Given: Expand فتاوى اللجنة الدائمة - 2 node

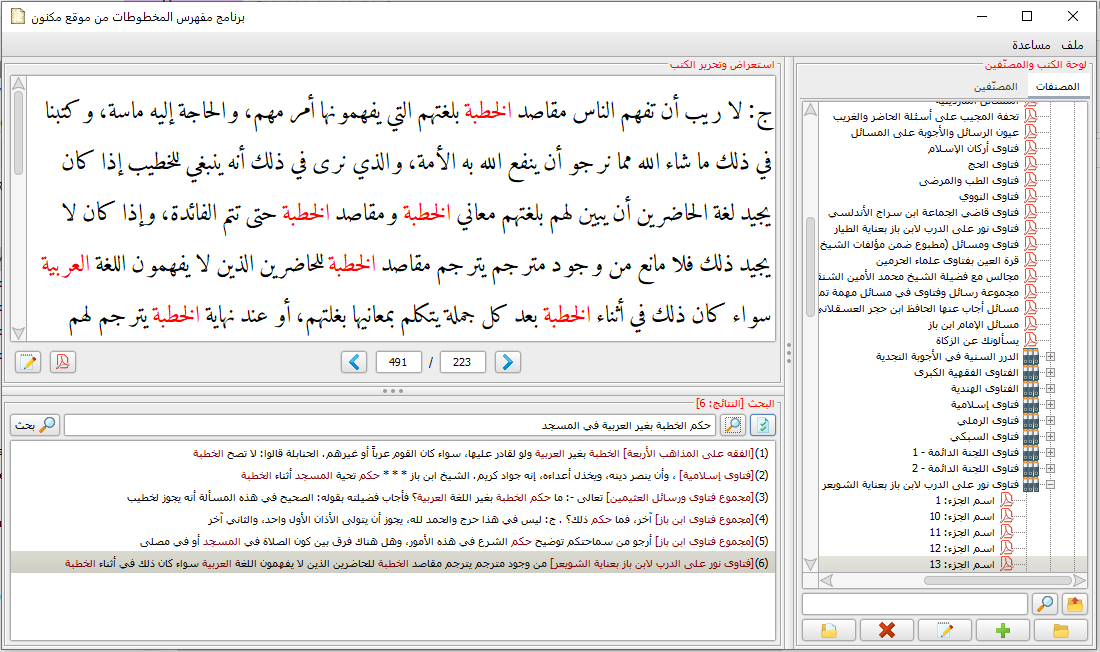Looking at the screenshot, I should pyautogui.click(x=1050, y=468).
